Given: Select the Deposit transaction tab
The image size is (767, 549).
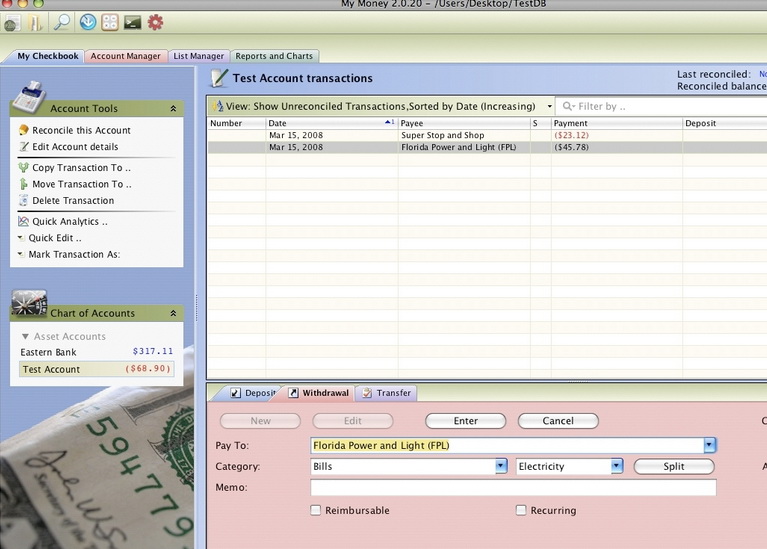Looking at the screenshot, I should (253, 393).
